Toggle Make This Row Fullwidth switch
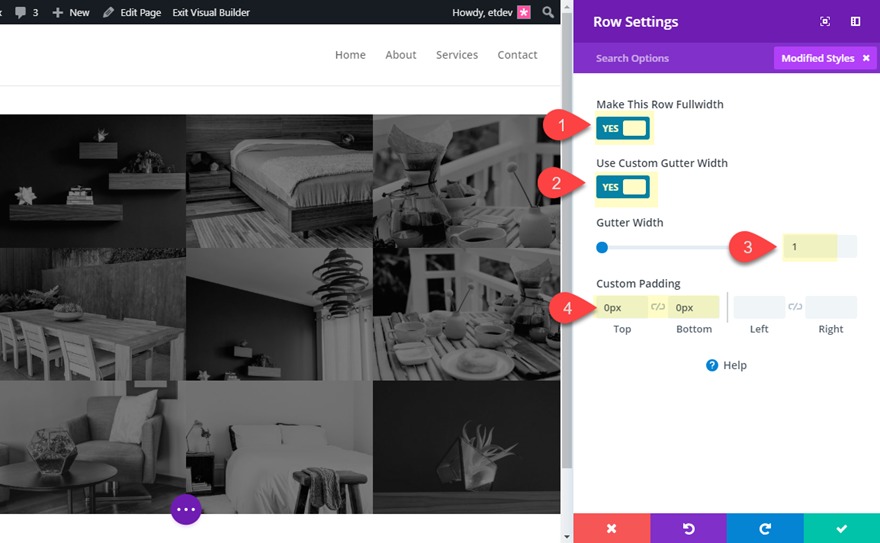The height and width of the screenshot is (543, 880). [x=622, y=128]
